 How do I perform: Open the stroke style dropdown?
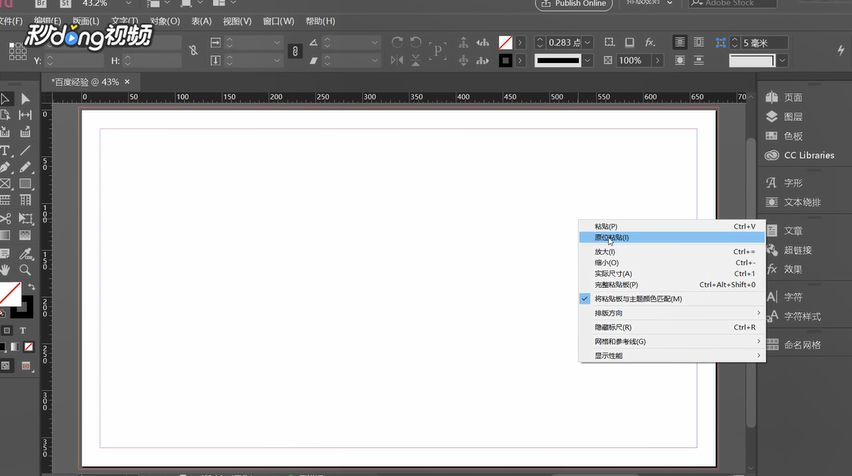pyautogui.click(x=587, y=60)
